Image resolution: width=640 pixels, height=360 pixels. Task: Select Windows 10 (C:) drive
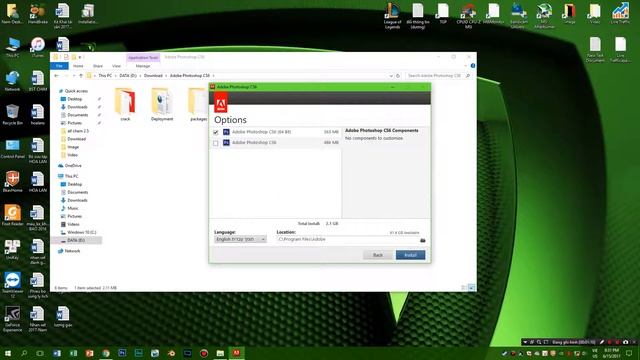point(82,232)
